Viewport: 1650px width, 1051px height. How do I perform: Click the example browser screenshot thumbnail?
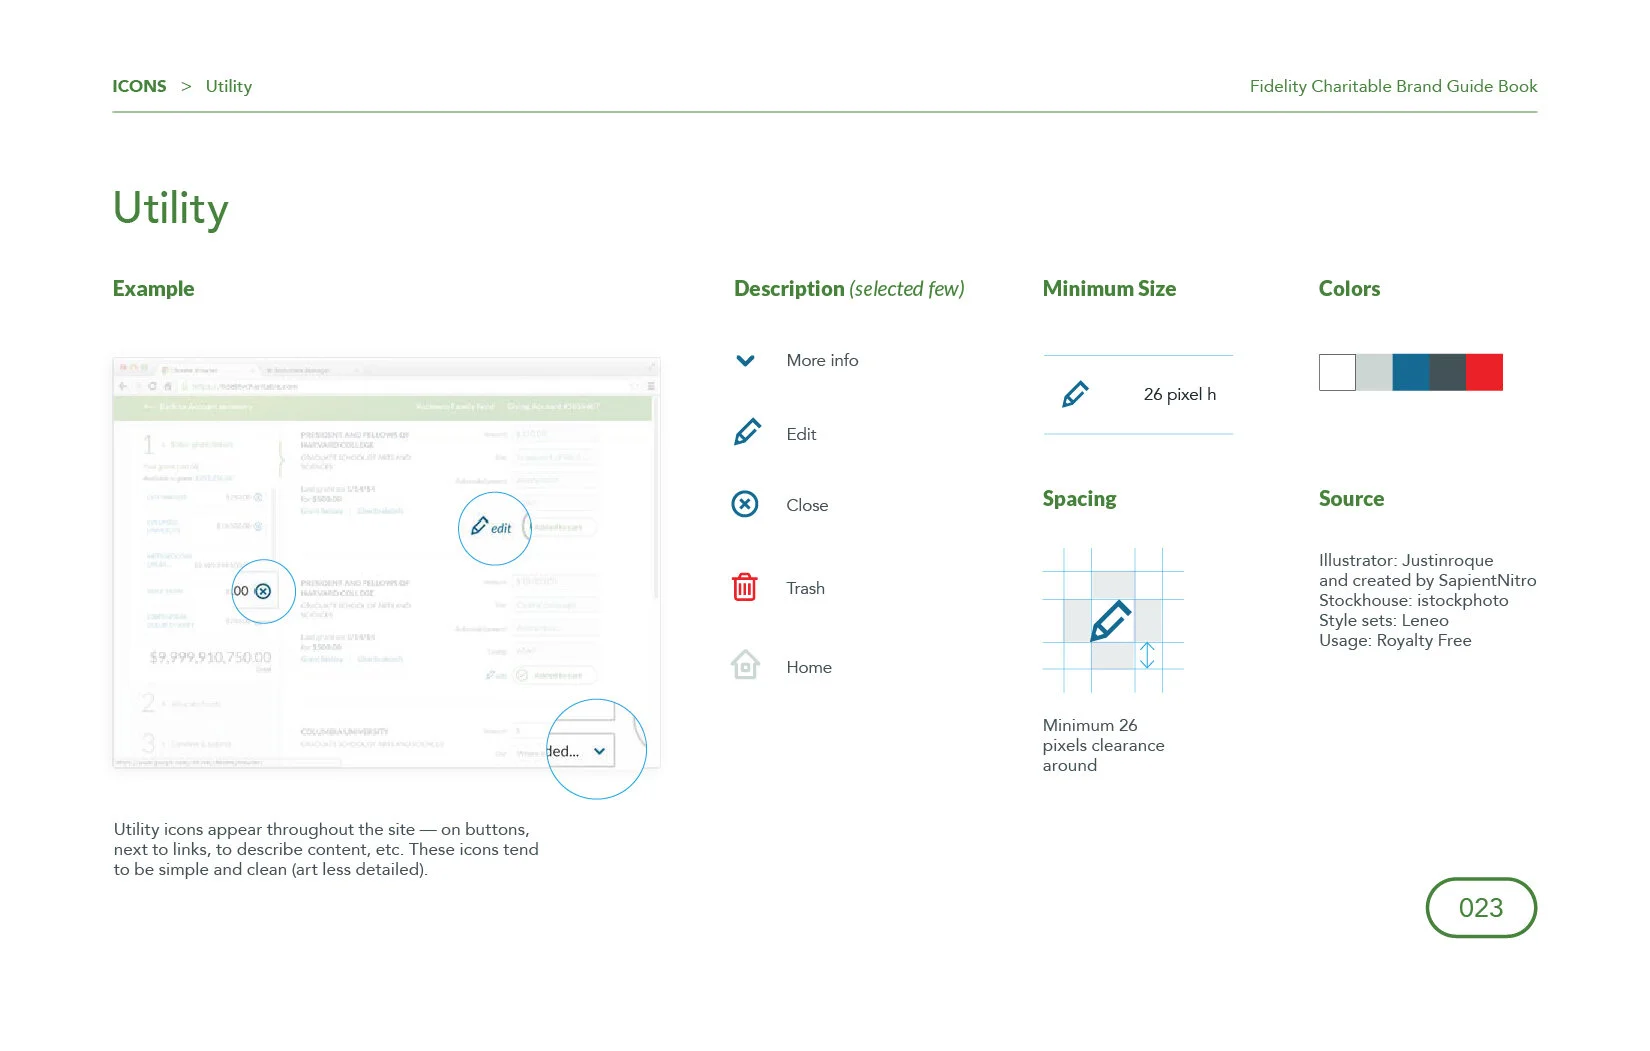click(x=386, y=562)
